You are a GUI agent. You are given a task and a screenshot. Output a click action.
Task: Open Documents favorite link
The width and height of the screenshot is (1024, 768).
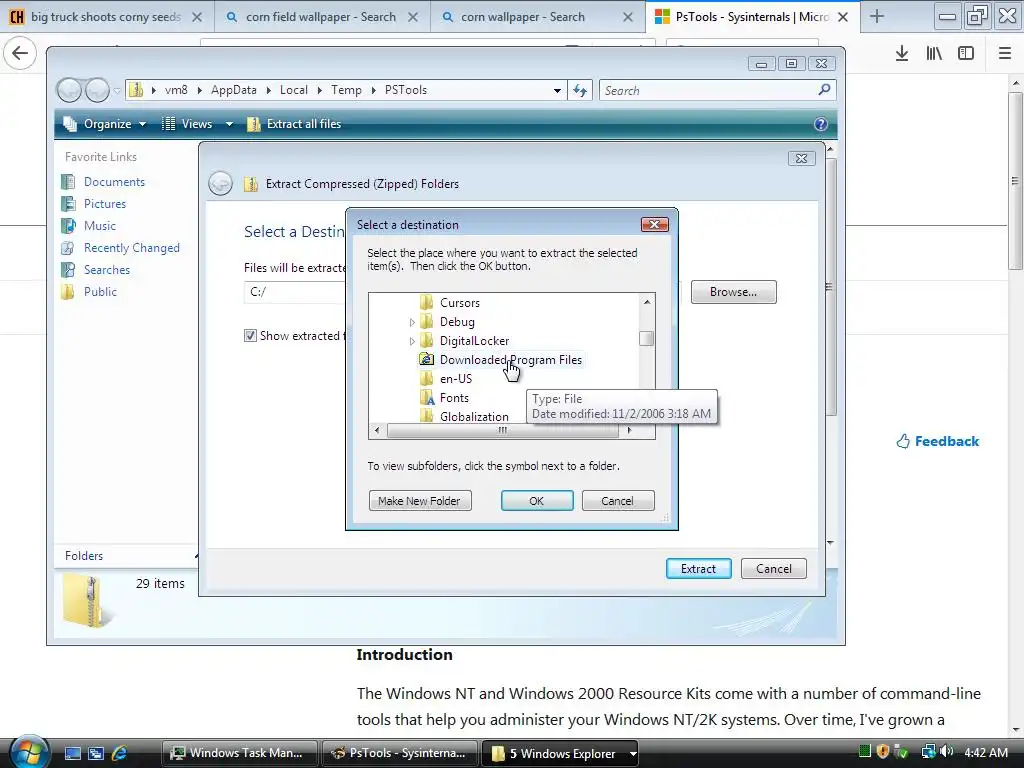(x=114, y=182)
